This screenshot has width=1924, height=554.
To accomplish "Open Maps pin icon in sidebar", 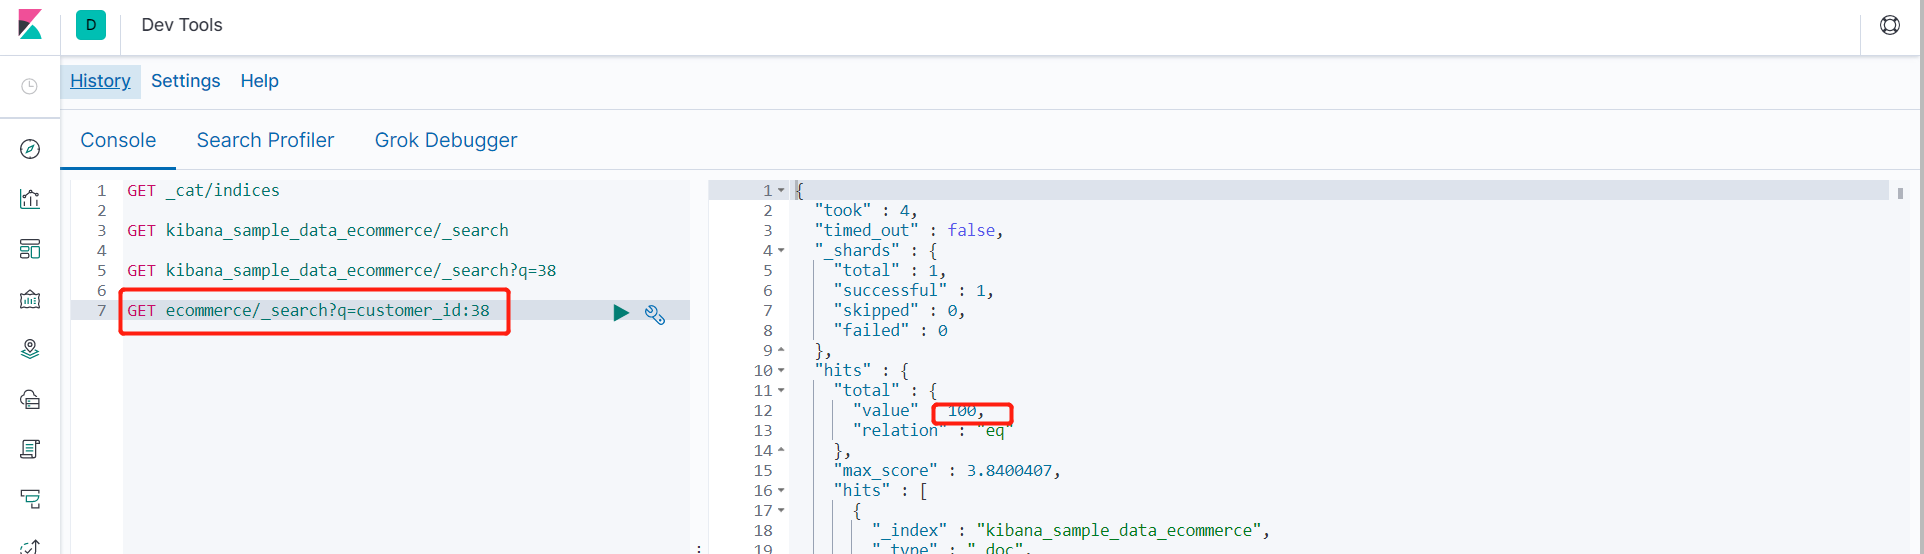I will pyautogui.click(x=30, y=349).
